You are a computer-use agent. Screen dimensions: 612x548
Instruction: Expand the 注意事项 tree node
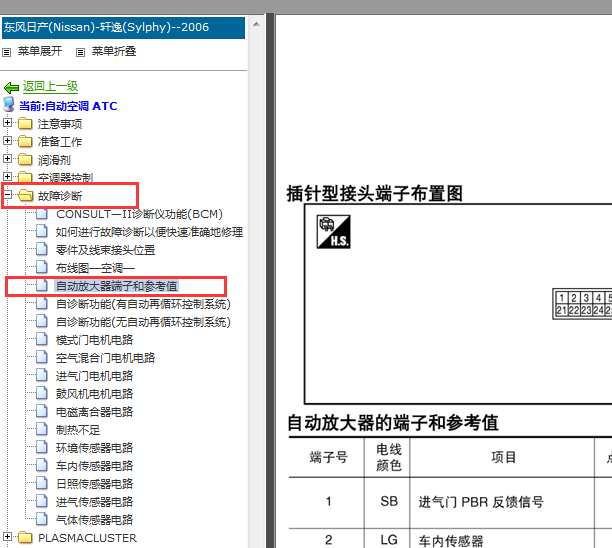click(x=7, y=123)
